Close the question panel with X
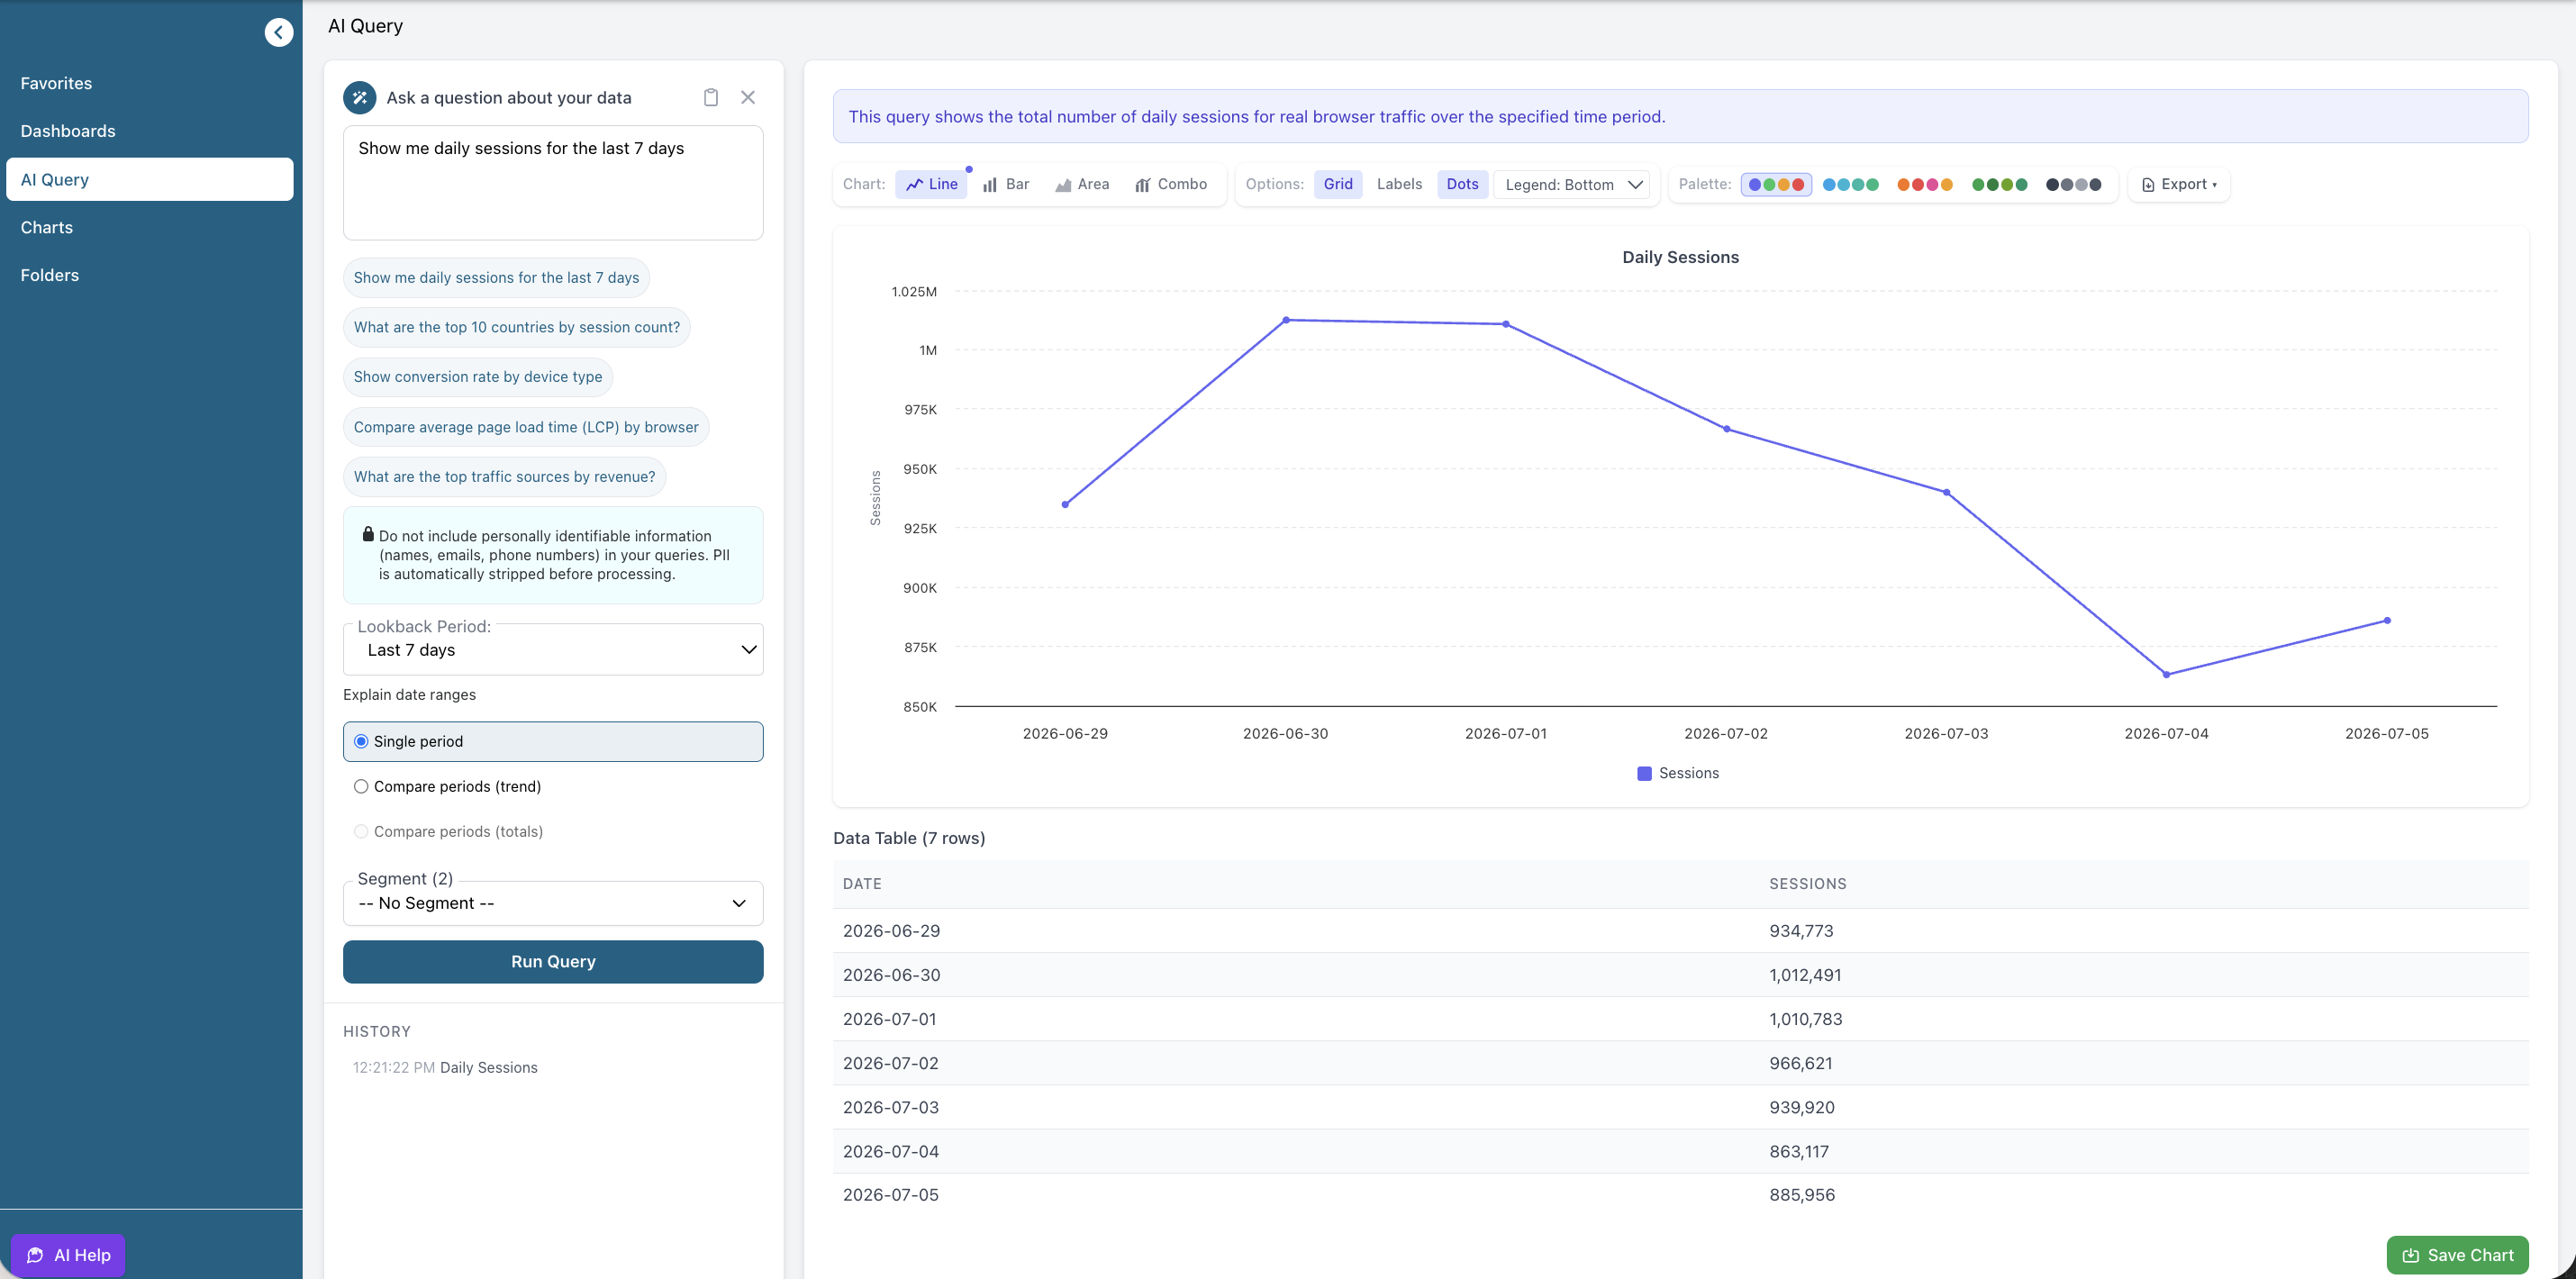The height and width of the screenshot is (1279, 2576). pyautogui.click(x=748, y=97)
